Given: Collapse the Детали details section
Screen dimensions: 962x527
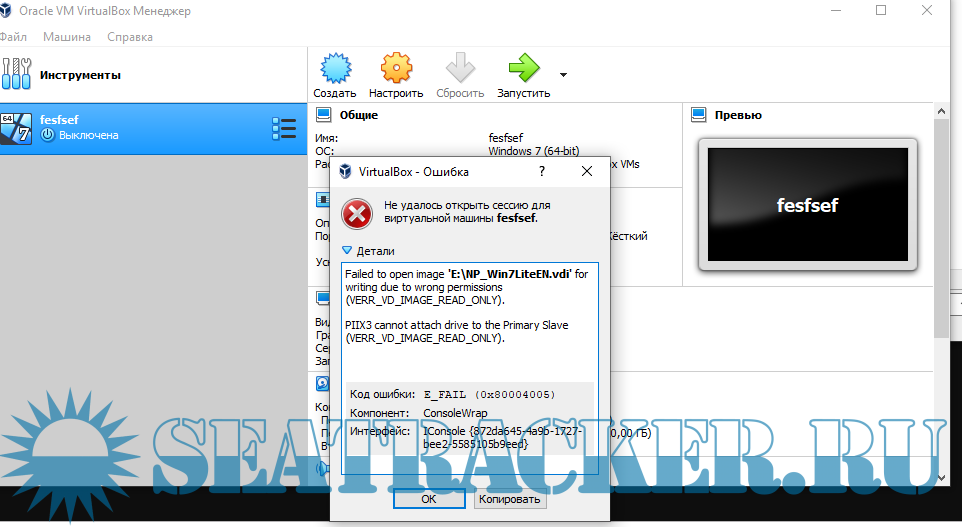Looking at the screenshot, I should pyautogui.click(x=348, y=251).
